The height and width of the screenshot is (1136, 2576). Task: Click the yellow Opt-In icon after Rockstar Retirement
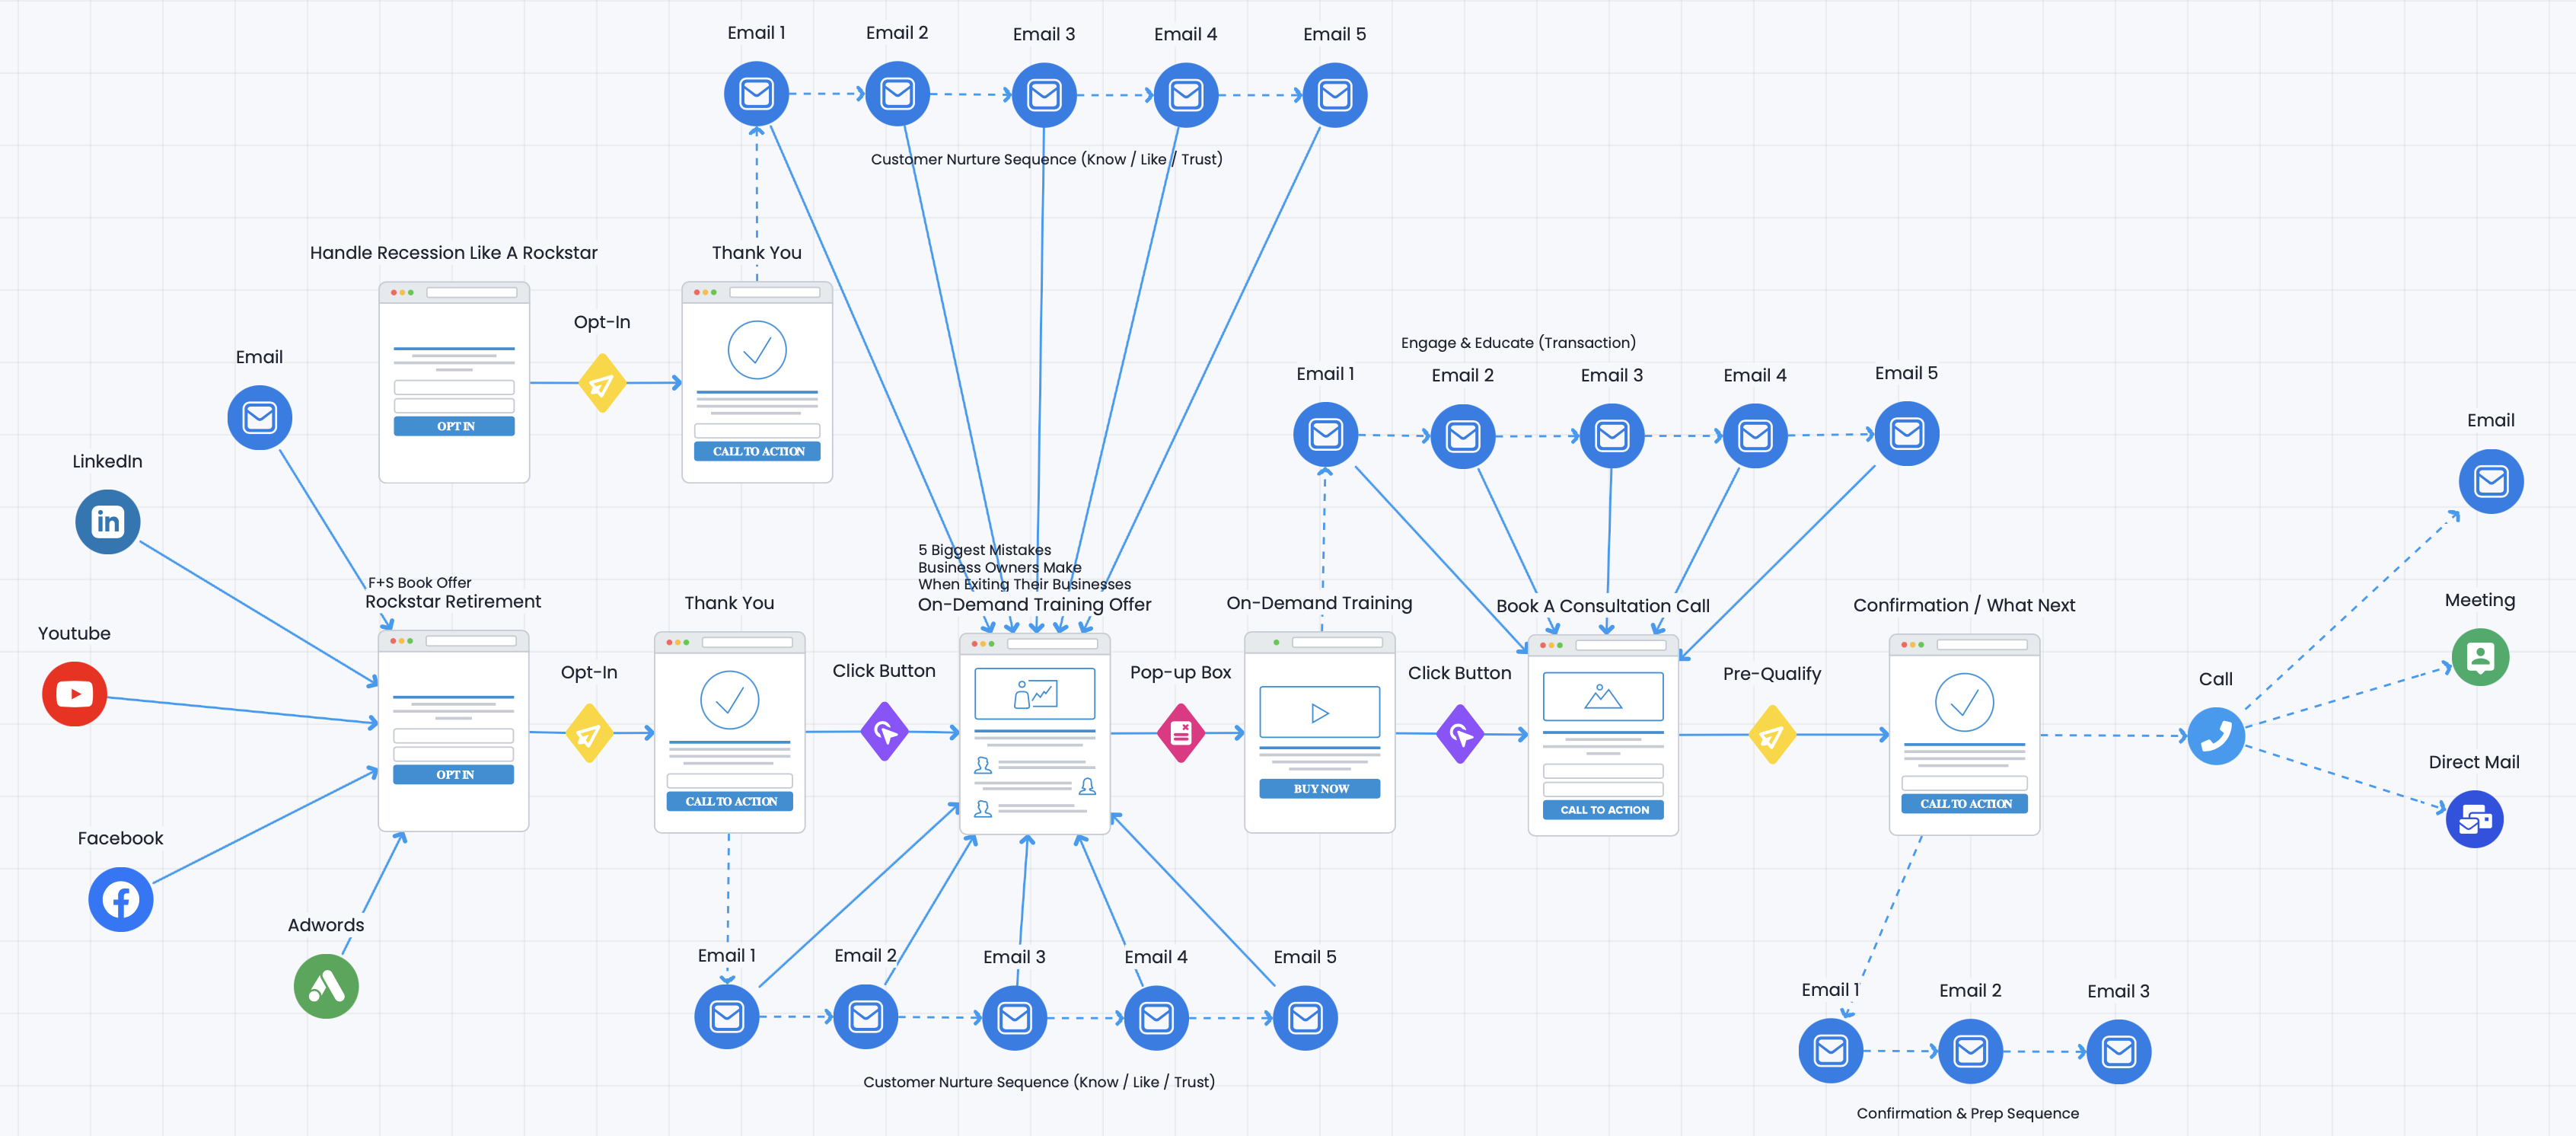click(x=589, y=734)
